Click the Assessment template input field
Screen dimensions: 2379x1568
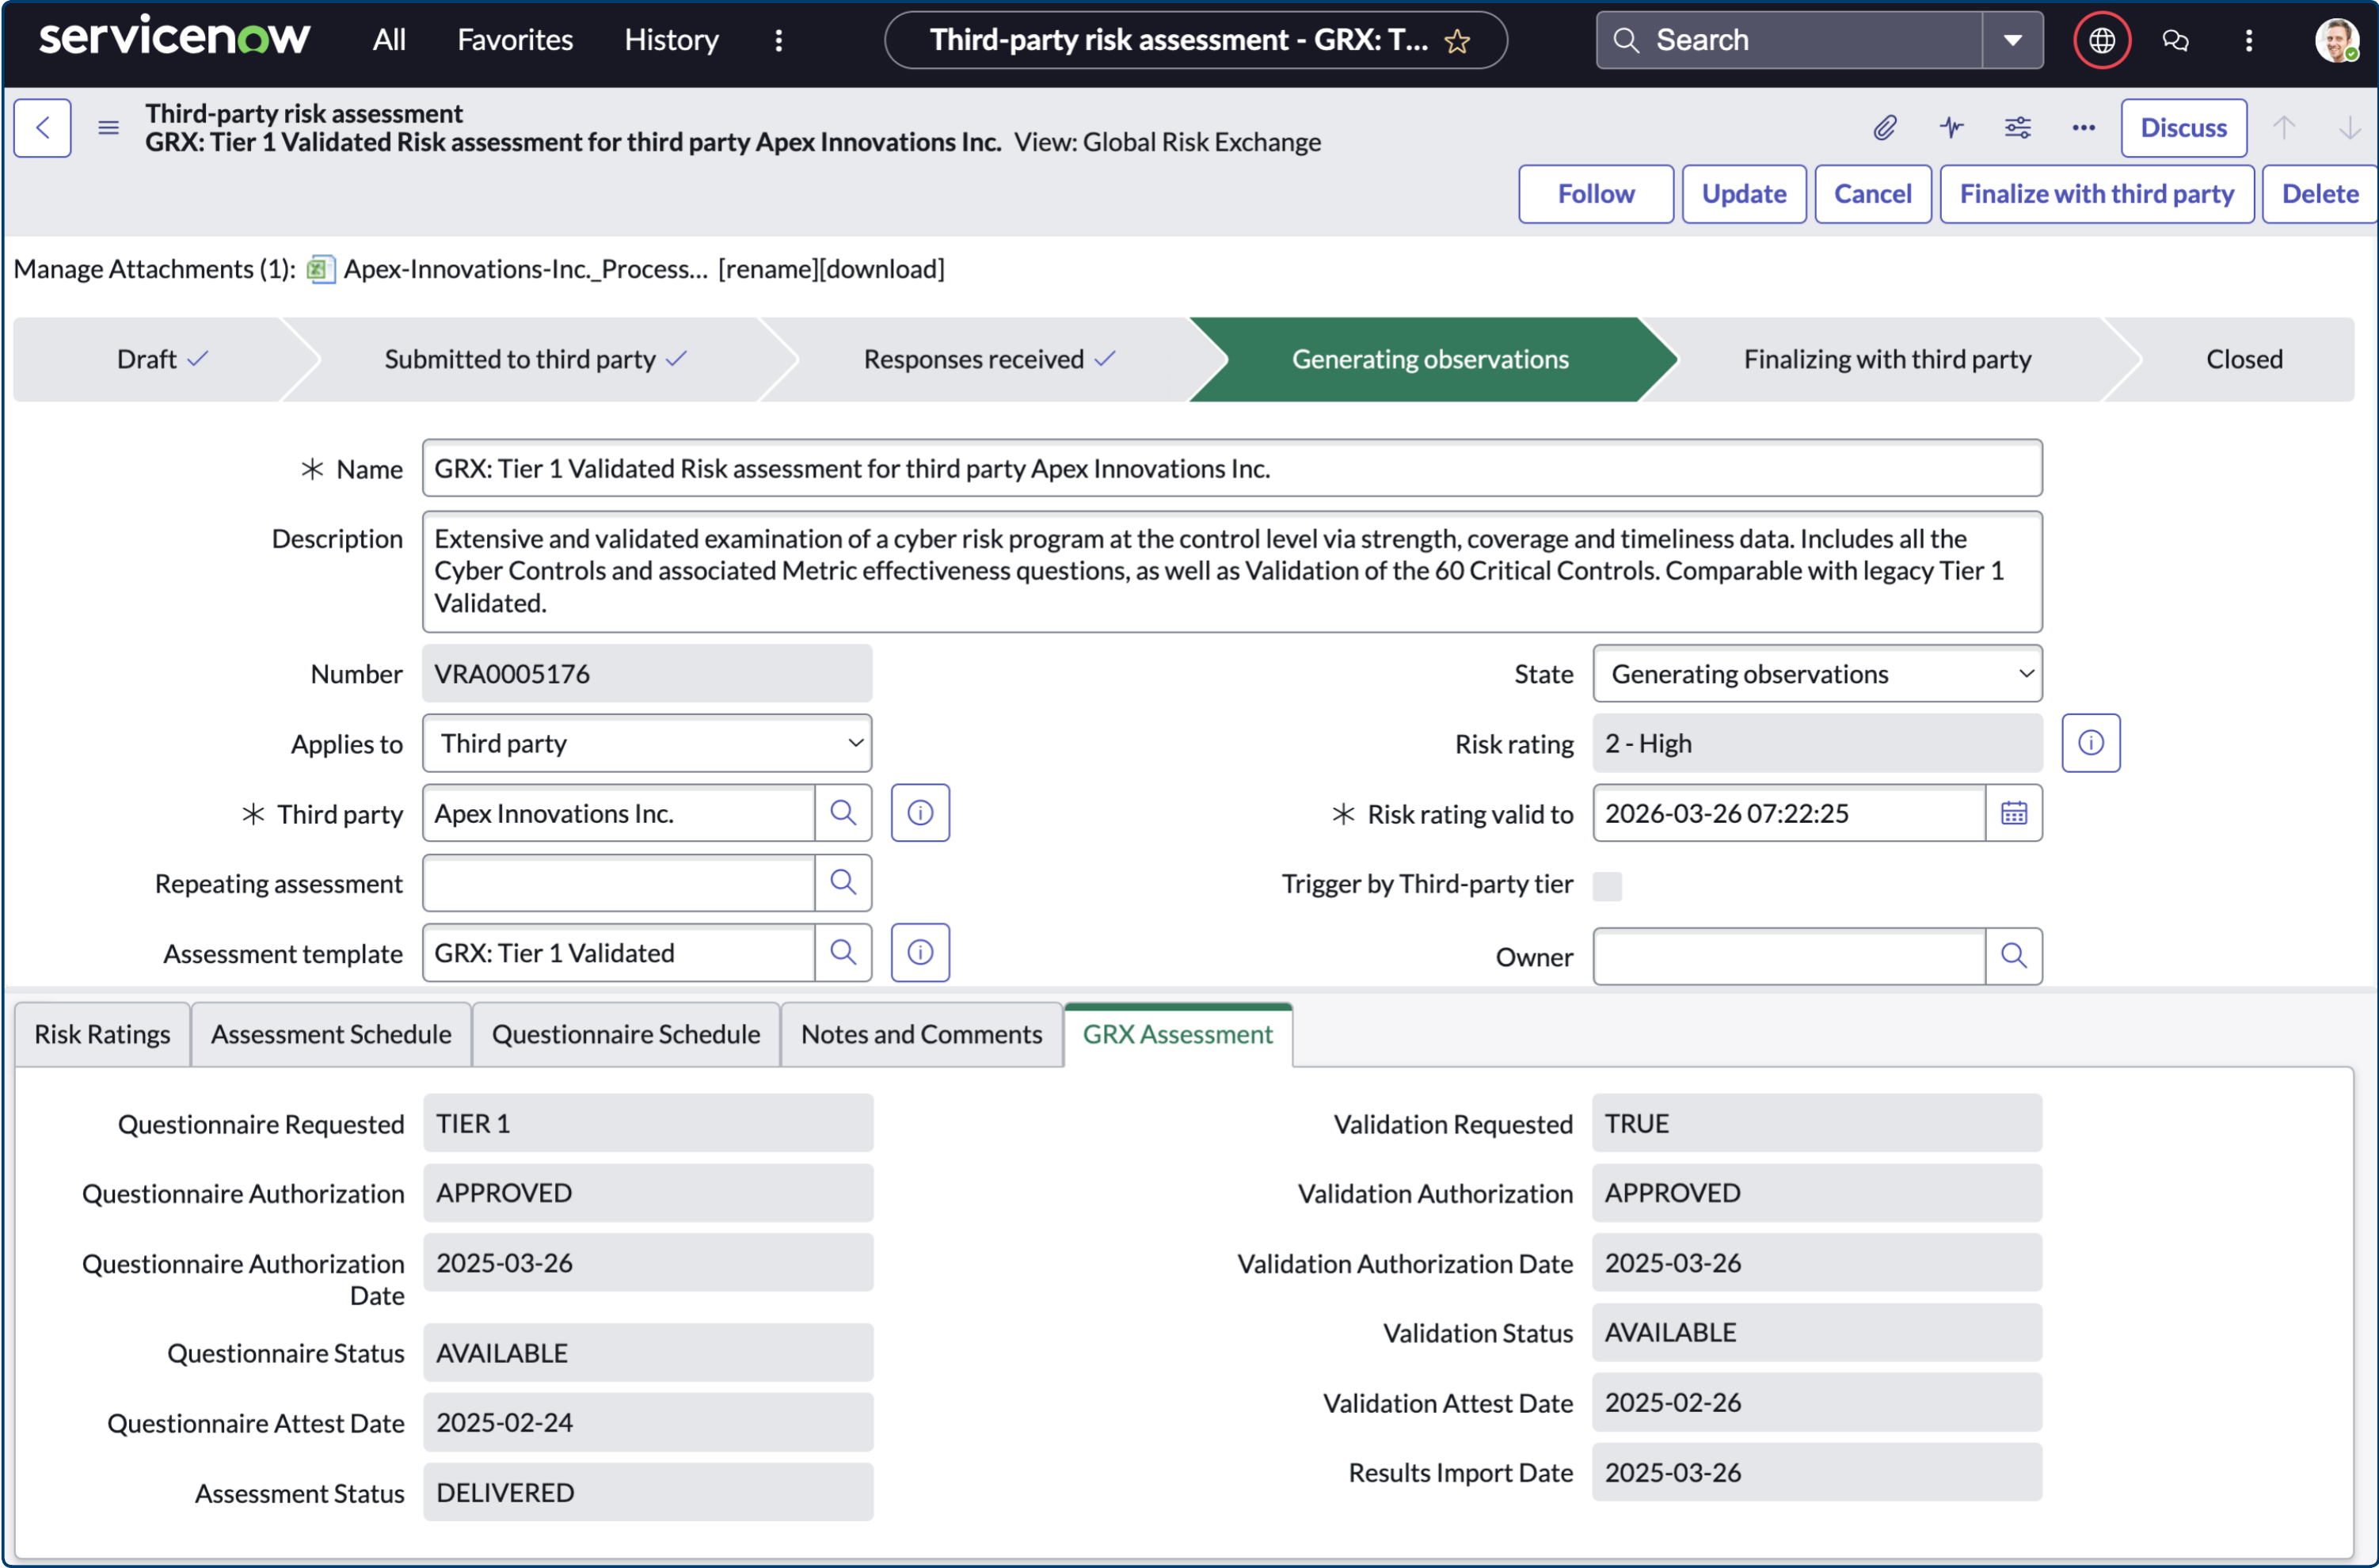click(619, 953)
